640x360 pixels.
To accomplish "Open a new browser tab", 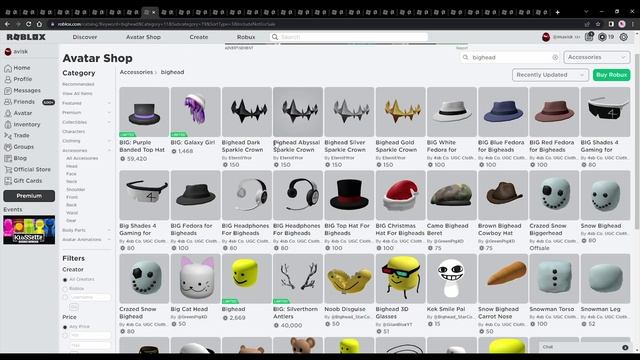I will (x=558, y=12).
